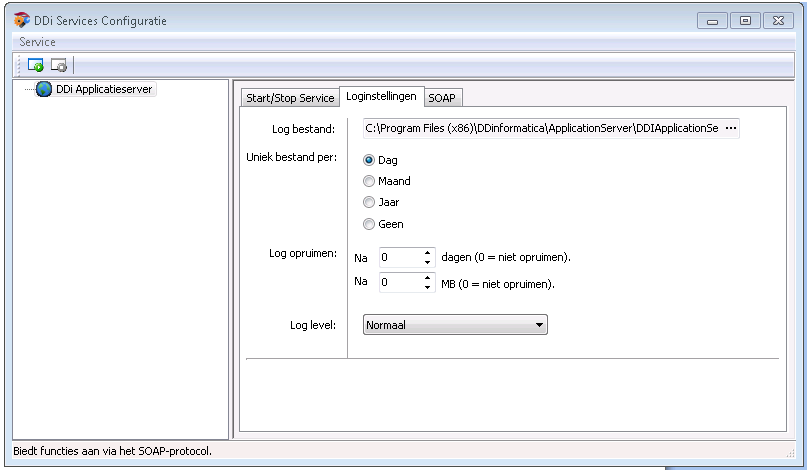Pick the Geen radio option

[x=370, y=225]
